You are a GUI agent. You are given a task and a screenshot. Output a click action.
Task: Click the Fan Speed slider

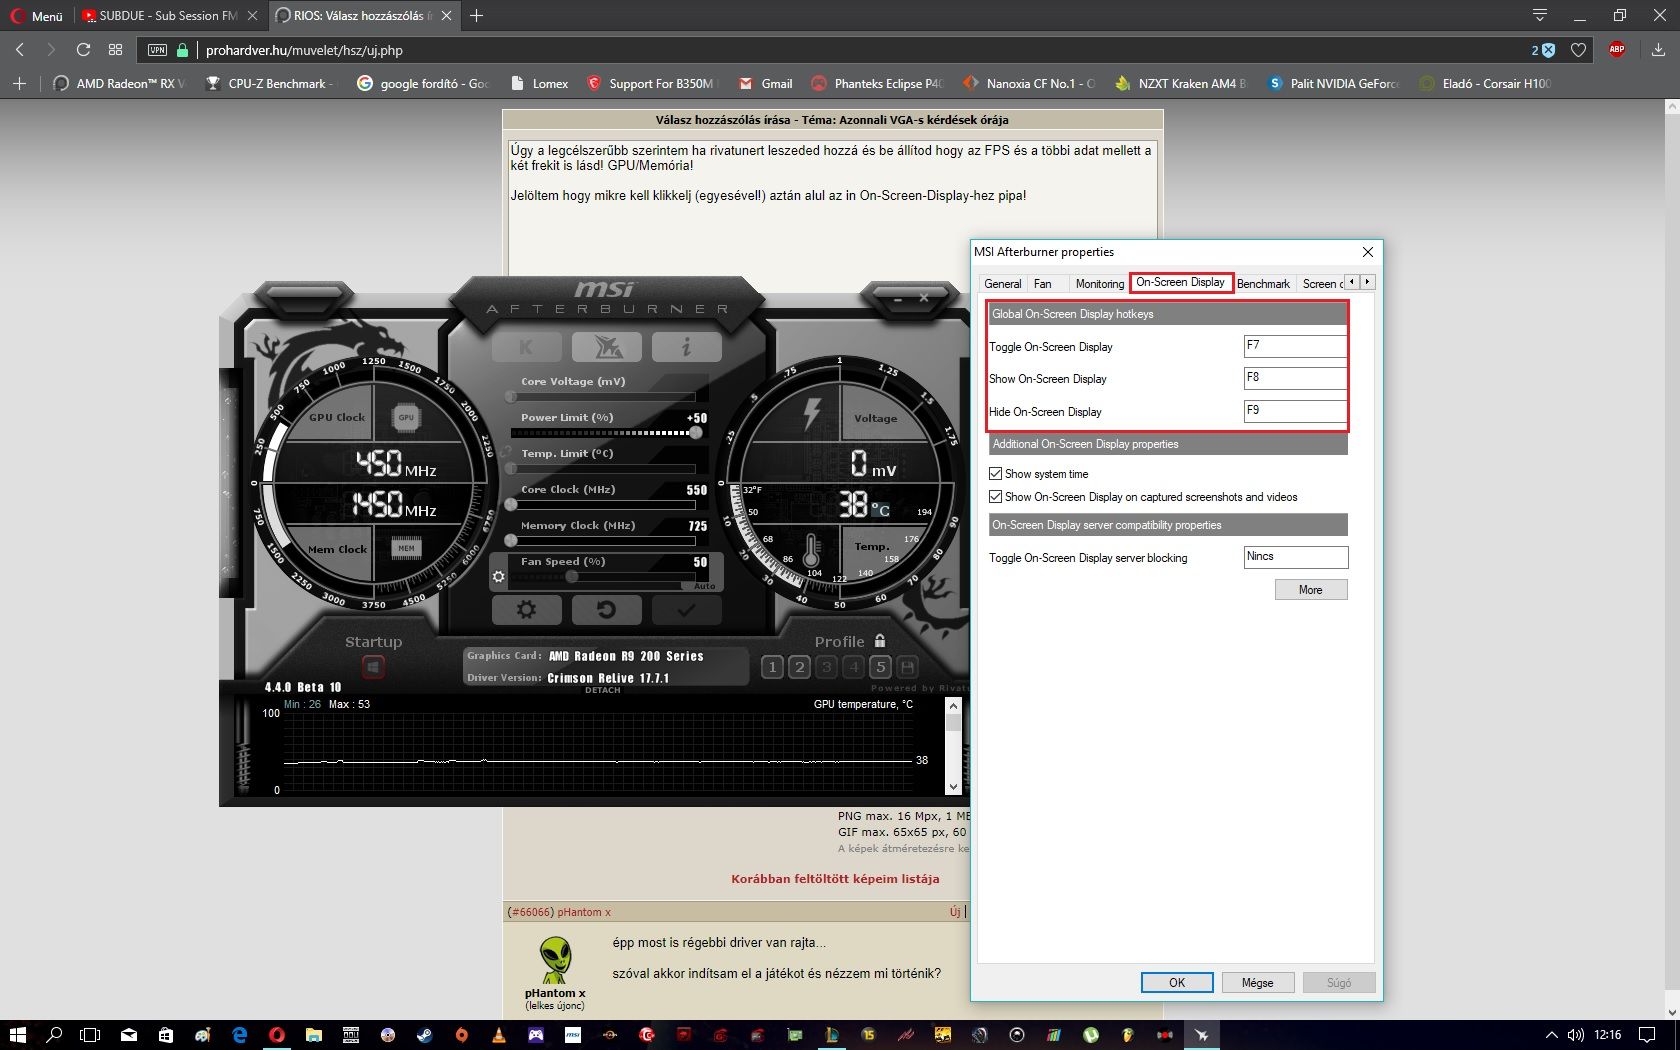coord(603,577)
